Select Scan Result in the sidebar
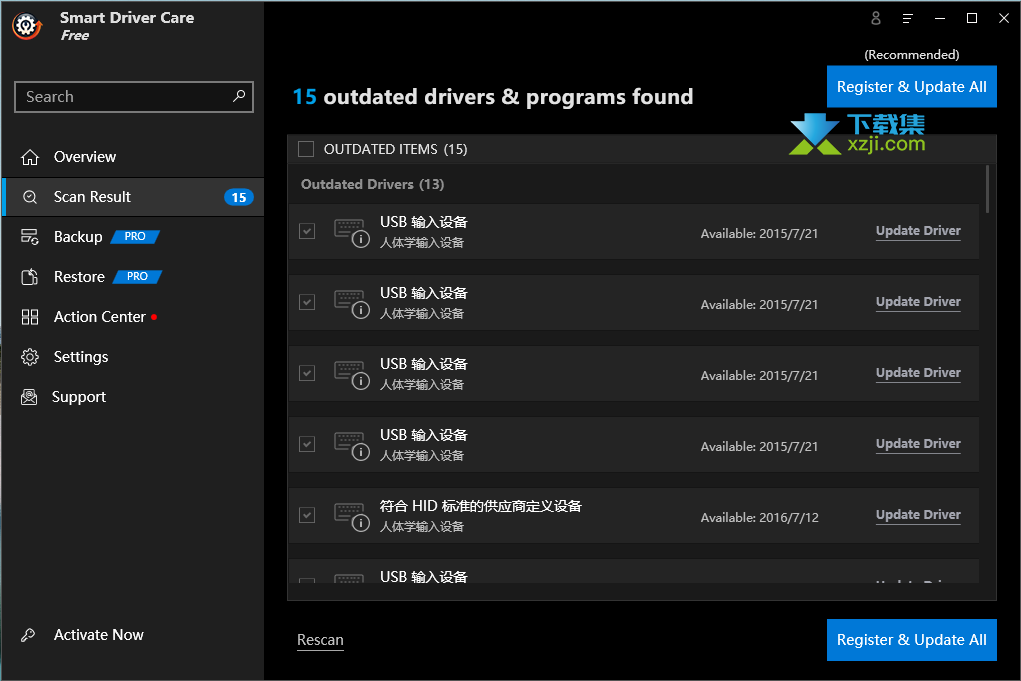1021x681 pixels. click(x=133, y=197)
